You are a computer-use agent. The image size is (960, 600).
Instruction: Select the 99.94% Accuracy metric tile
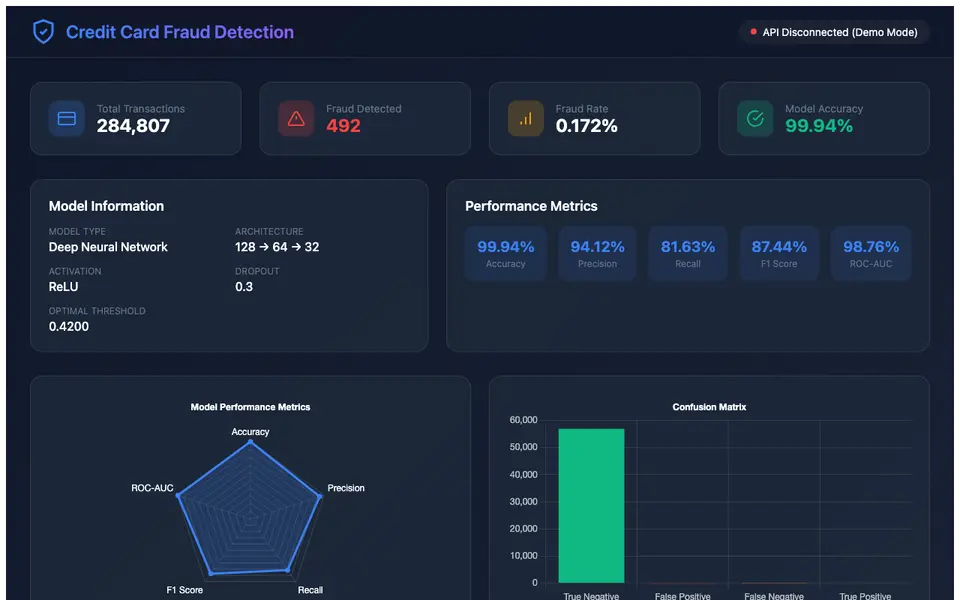point(506,253)
